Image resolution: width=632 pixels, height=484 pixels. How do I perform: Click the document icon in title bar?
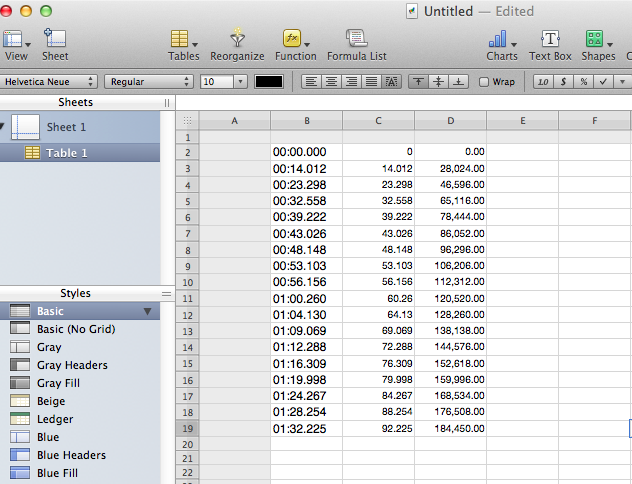pyautogui.click(x=412, y=11)
